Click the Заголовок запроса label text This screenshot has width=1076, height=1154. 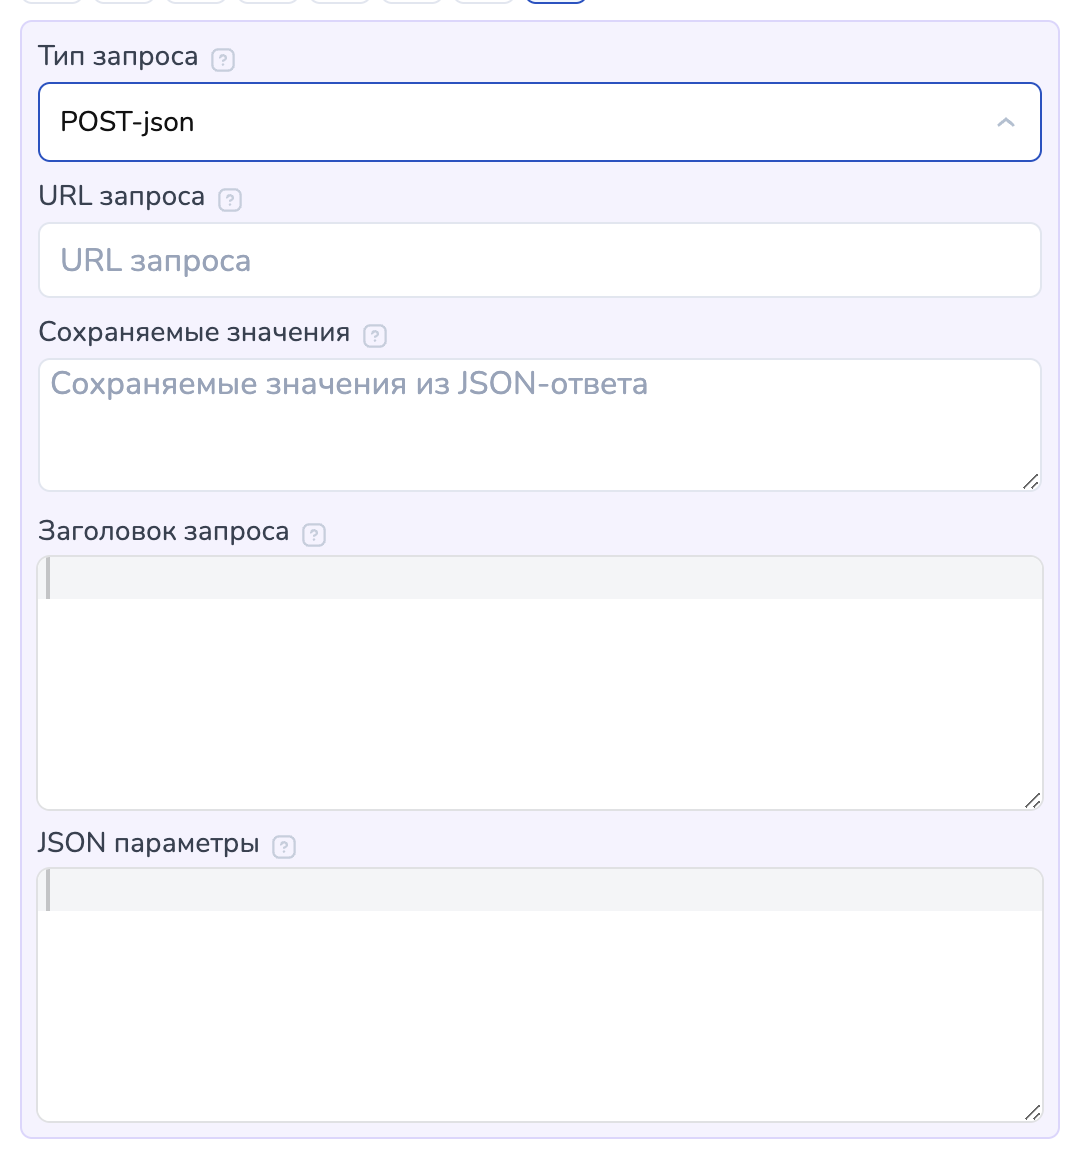click(163, 531)
